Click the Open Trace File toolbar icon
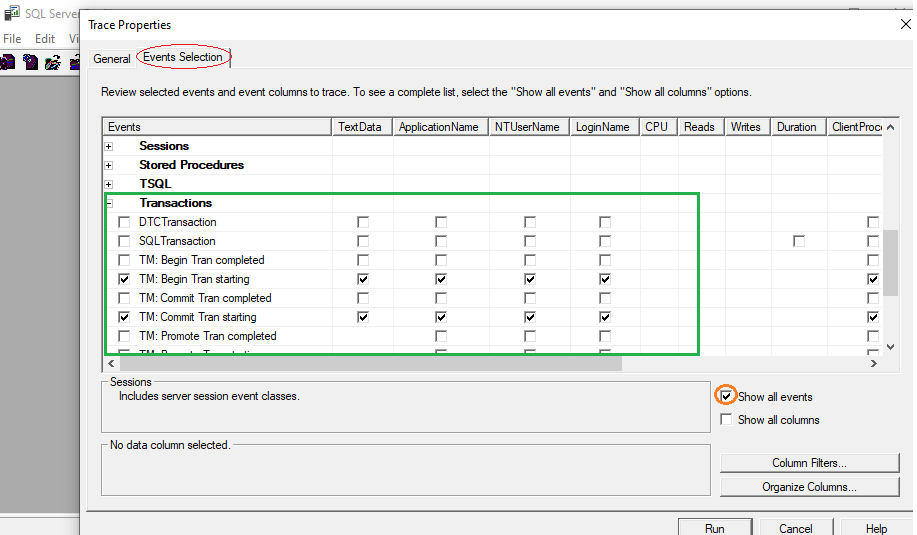 point(50,62)
